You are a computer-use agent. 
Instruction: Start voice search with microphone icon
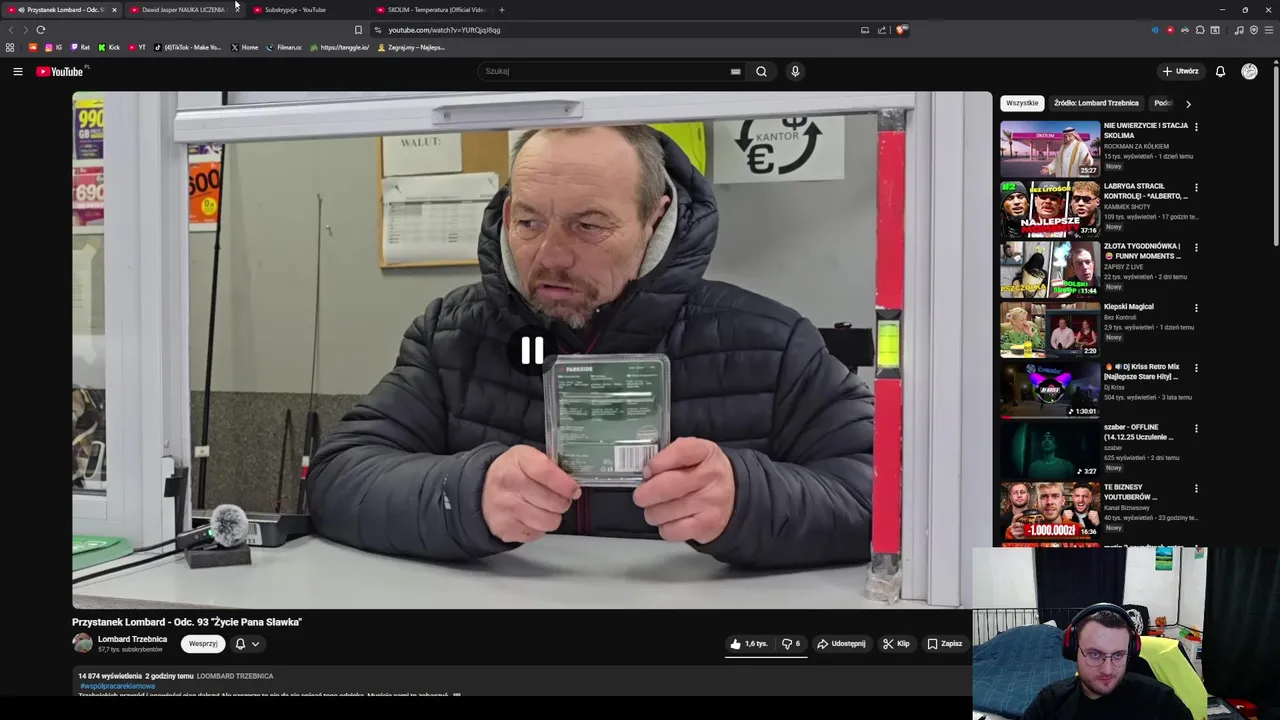tap(795, 71)
